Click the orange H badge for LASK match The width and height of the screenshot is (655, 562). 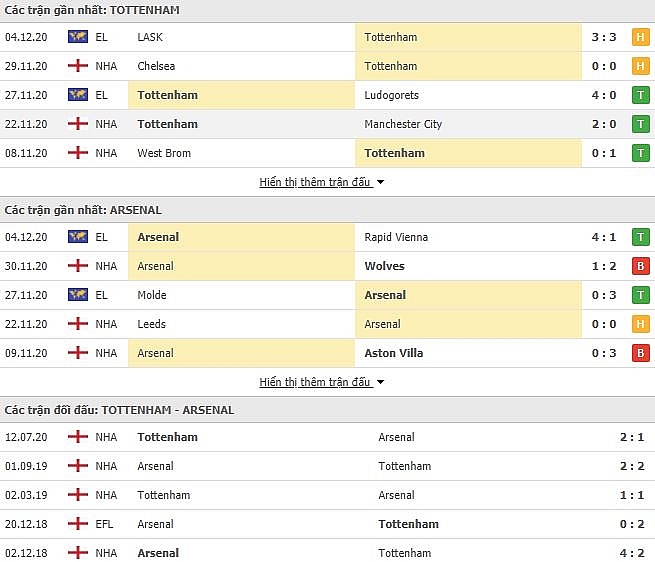640,37
